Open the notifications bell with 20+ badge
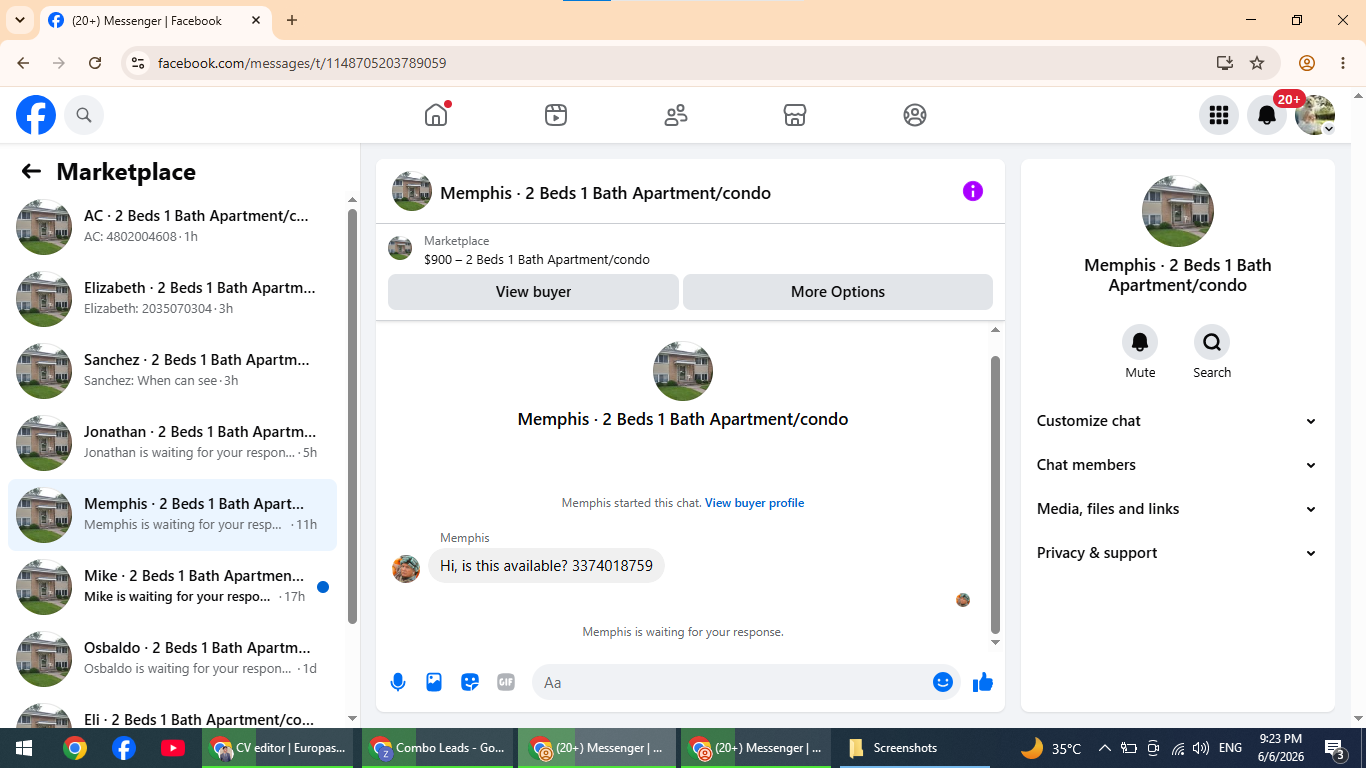 pos(1267,115)
